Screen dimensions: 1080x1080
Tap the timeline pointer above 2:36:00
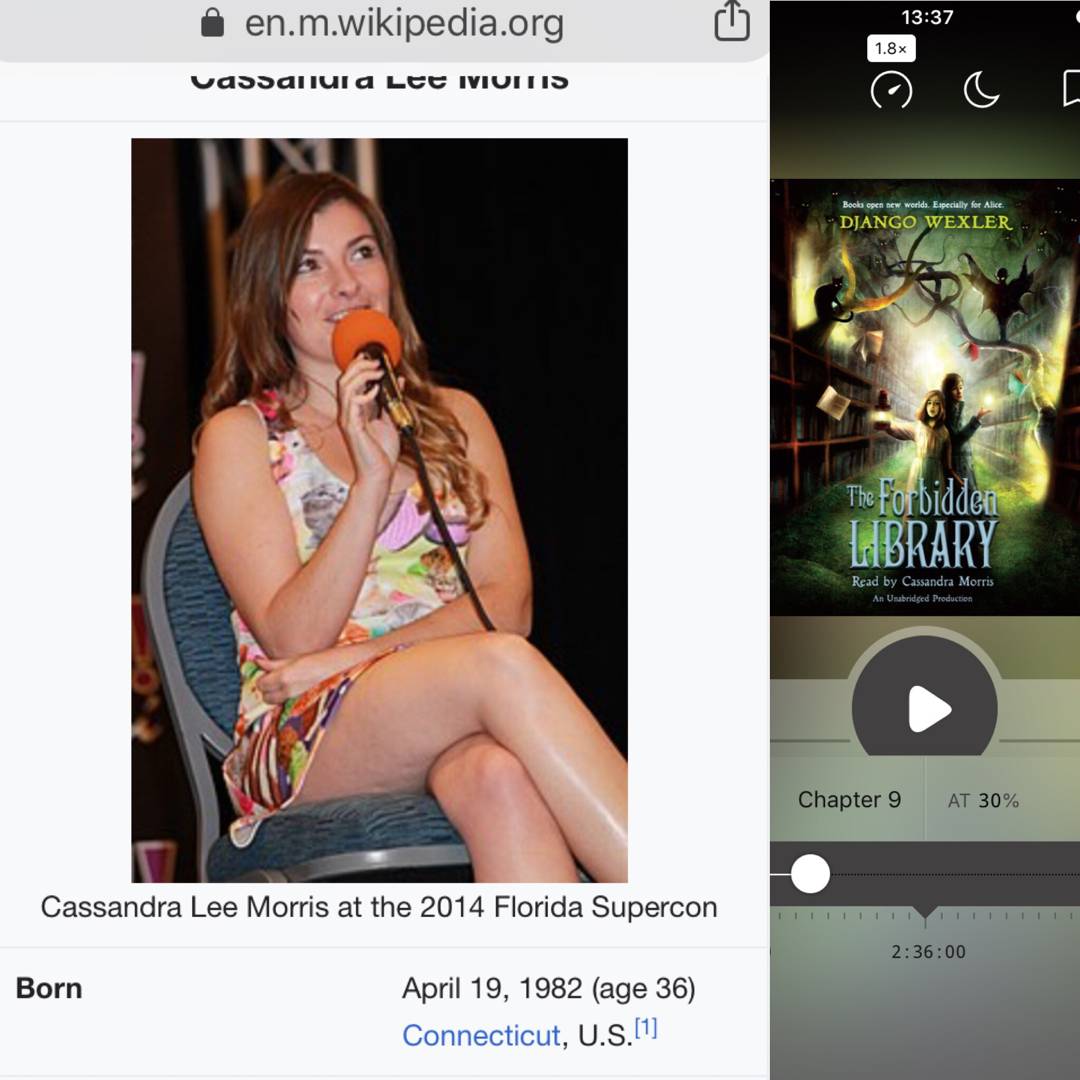(x=925, y=913)
